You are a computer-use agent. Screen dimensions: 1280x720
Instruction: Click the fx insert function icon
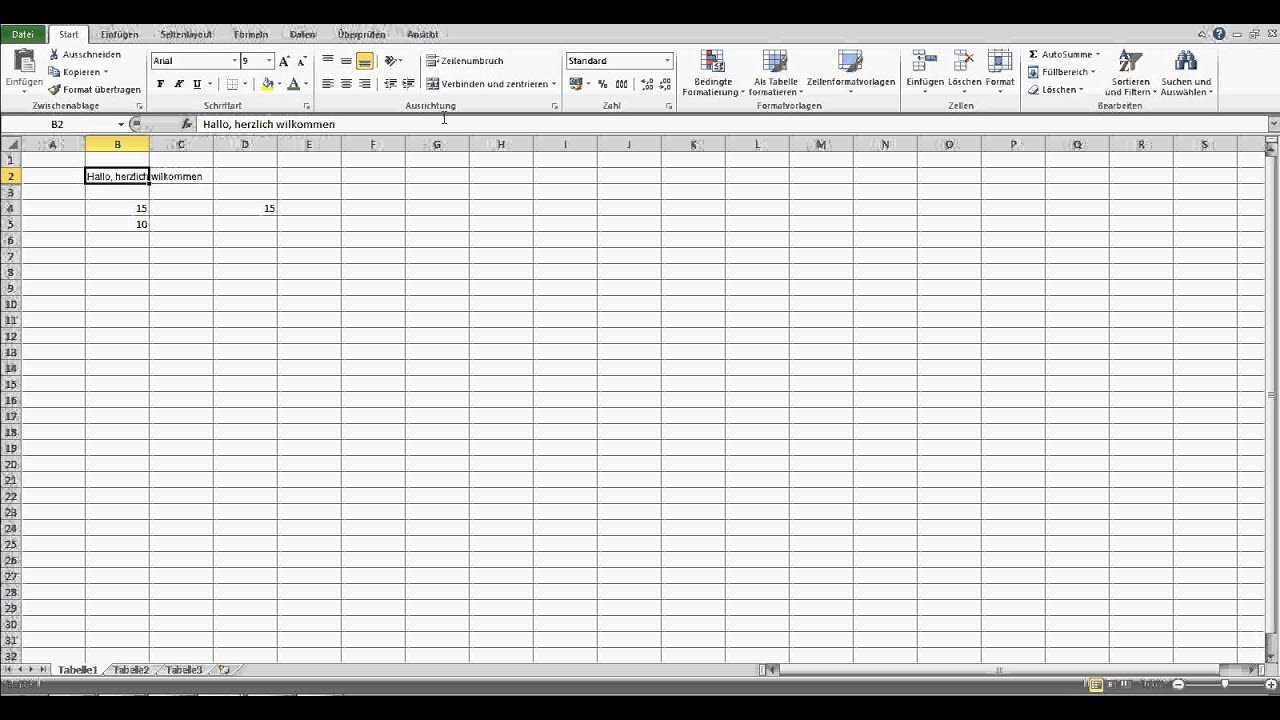point(186,124)
